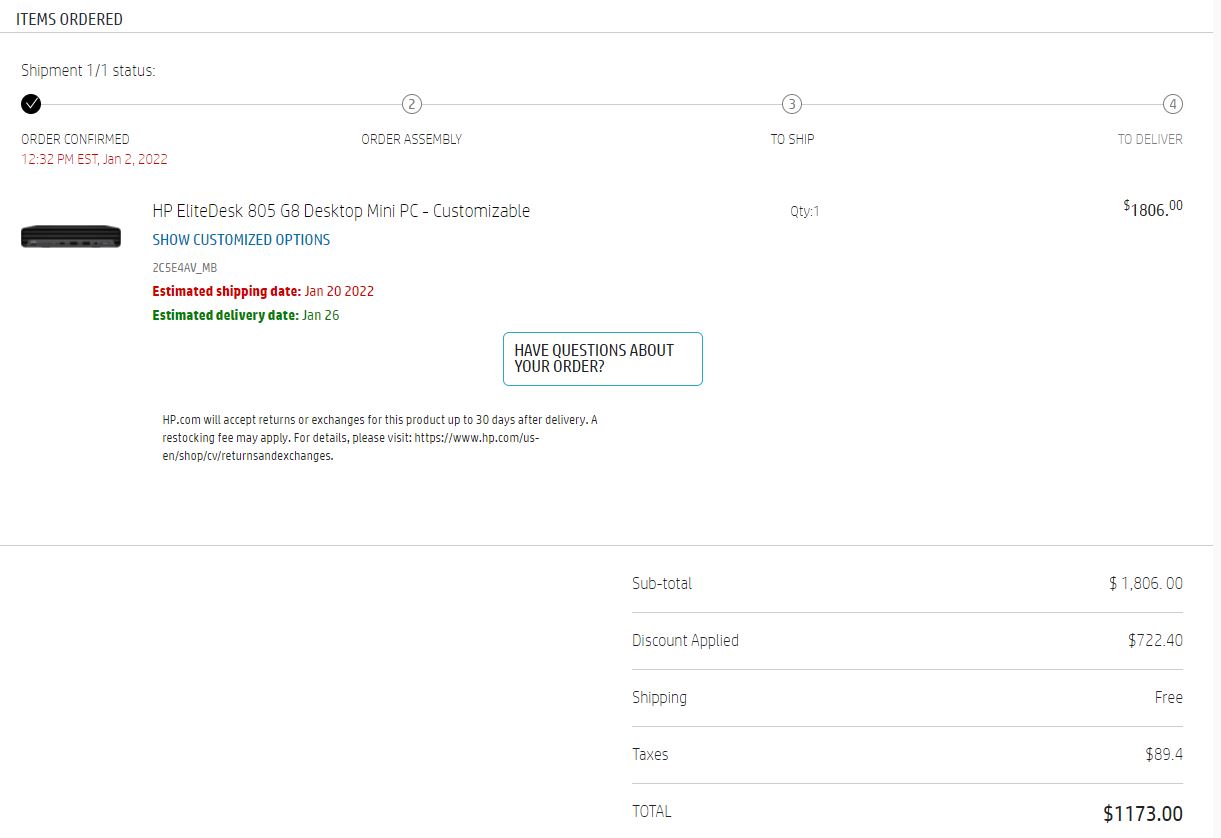Click Have Questions About Your Order button

(602, 358)
